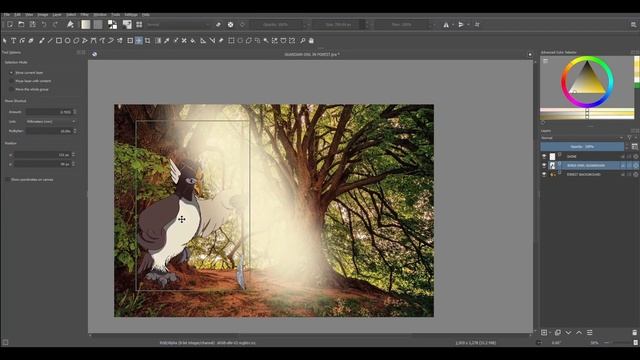Hide the SHINE layer with its eye icon
The image size is (640, 360).
[x=544, y=156]
